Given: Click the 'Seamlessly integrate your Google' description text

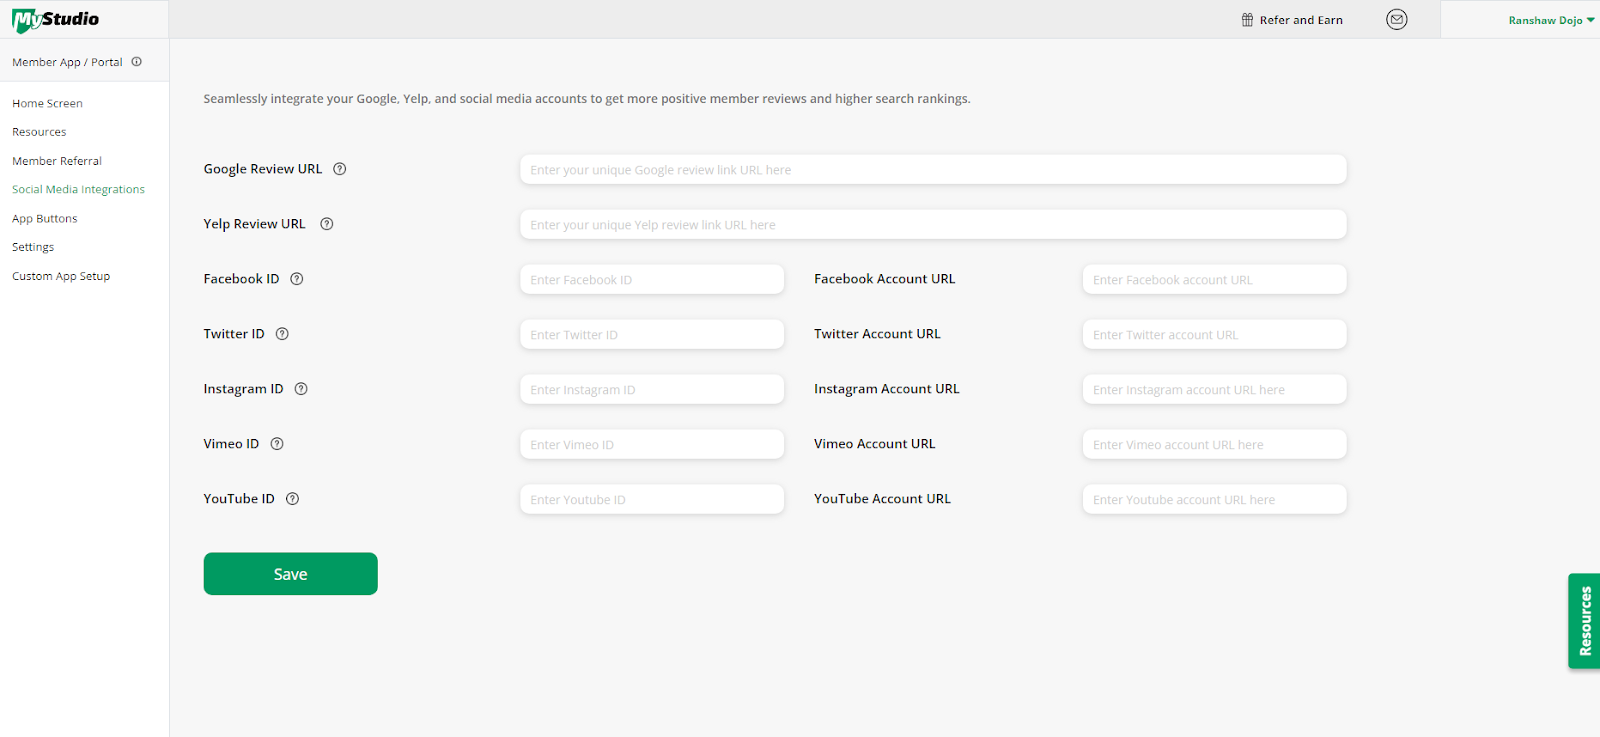Looking at the screenshot, I should [587, 99].
